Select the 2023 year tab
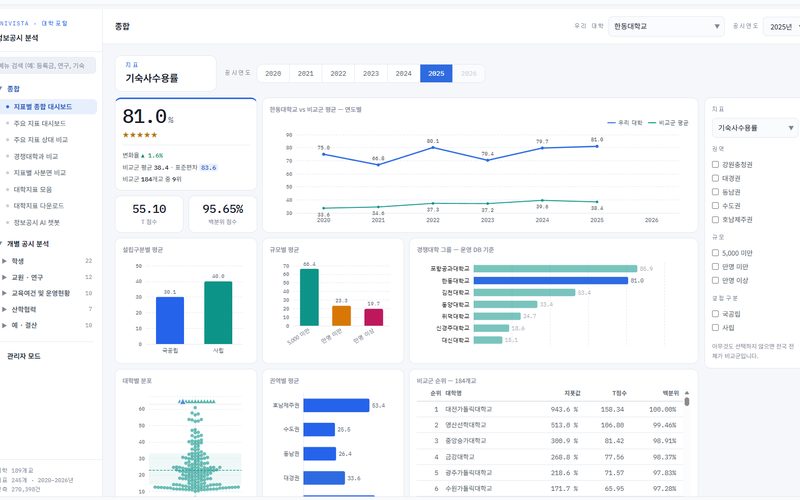This screenshot has height=500, width=800. coord(371,73)
